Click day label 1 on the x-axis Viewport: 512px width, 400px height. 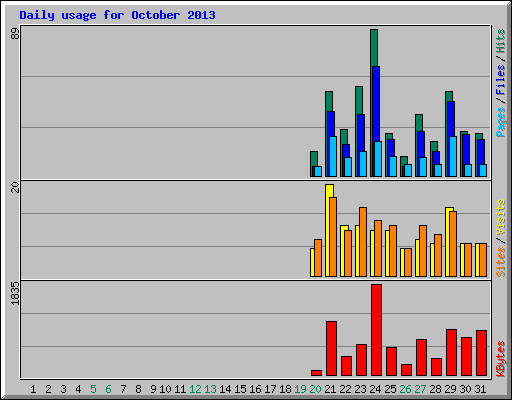click(x=33, y=389)
